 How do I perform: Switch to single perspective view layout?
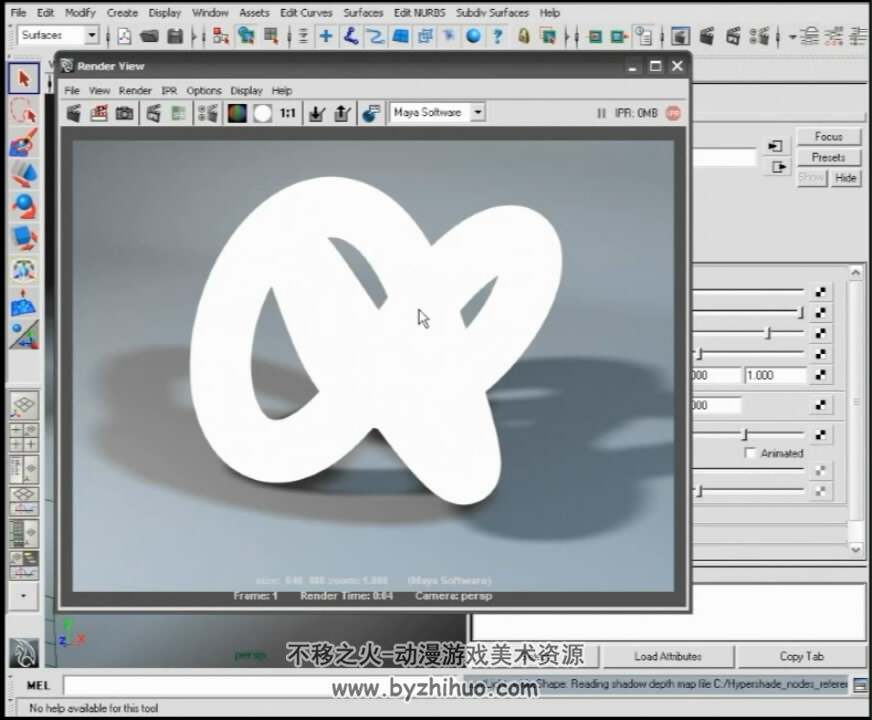23,405
